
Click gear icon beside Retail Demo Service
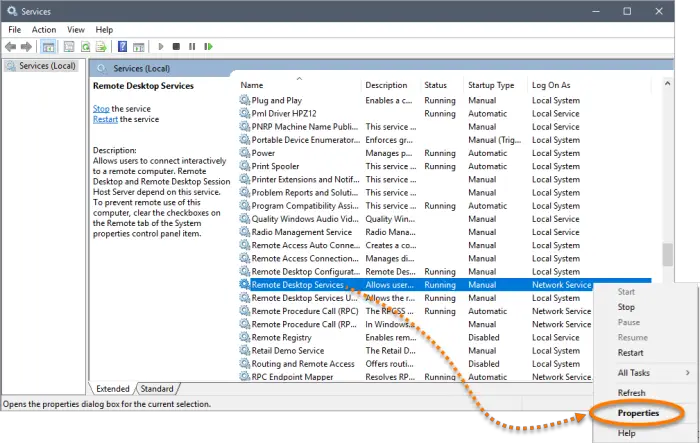coord(244,350)
